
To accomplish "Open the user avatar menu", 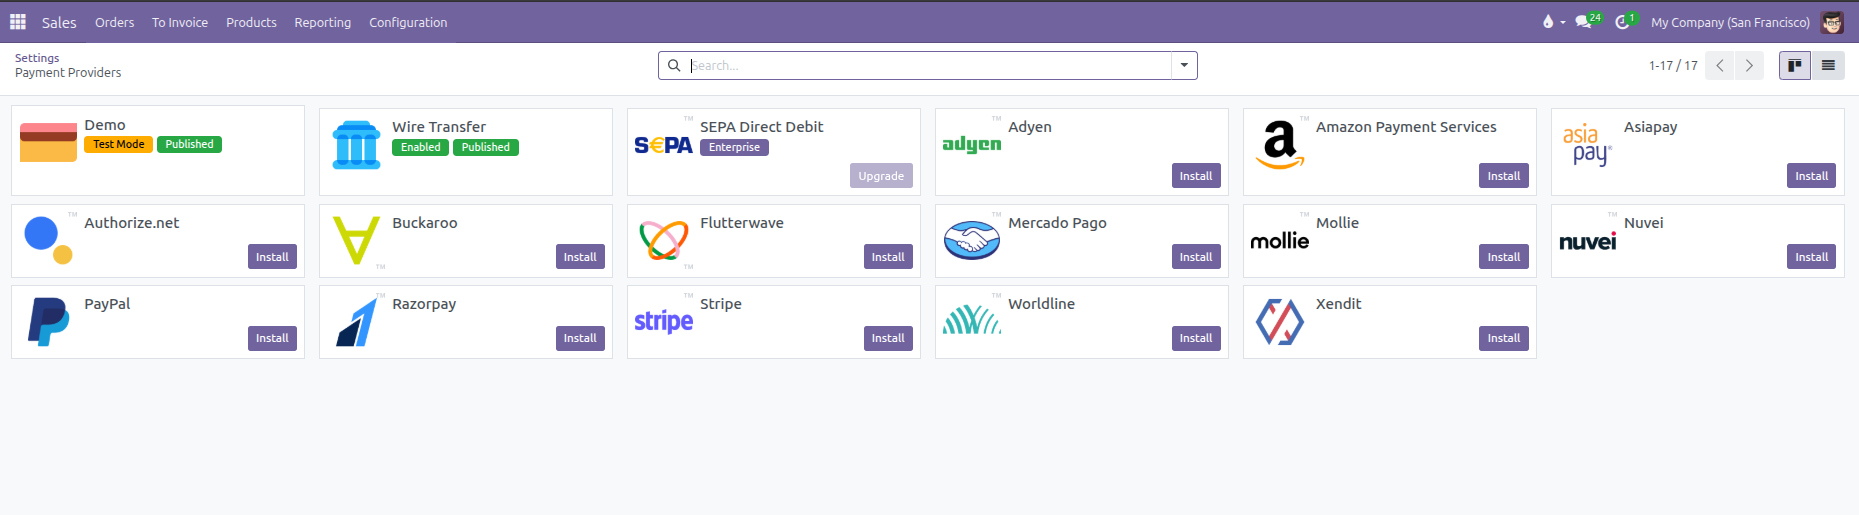I will pyautogui.click(x=1832, y=22).
